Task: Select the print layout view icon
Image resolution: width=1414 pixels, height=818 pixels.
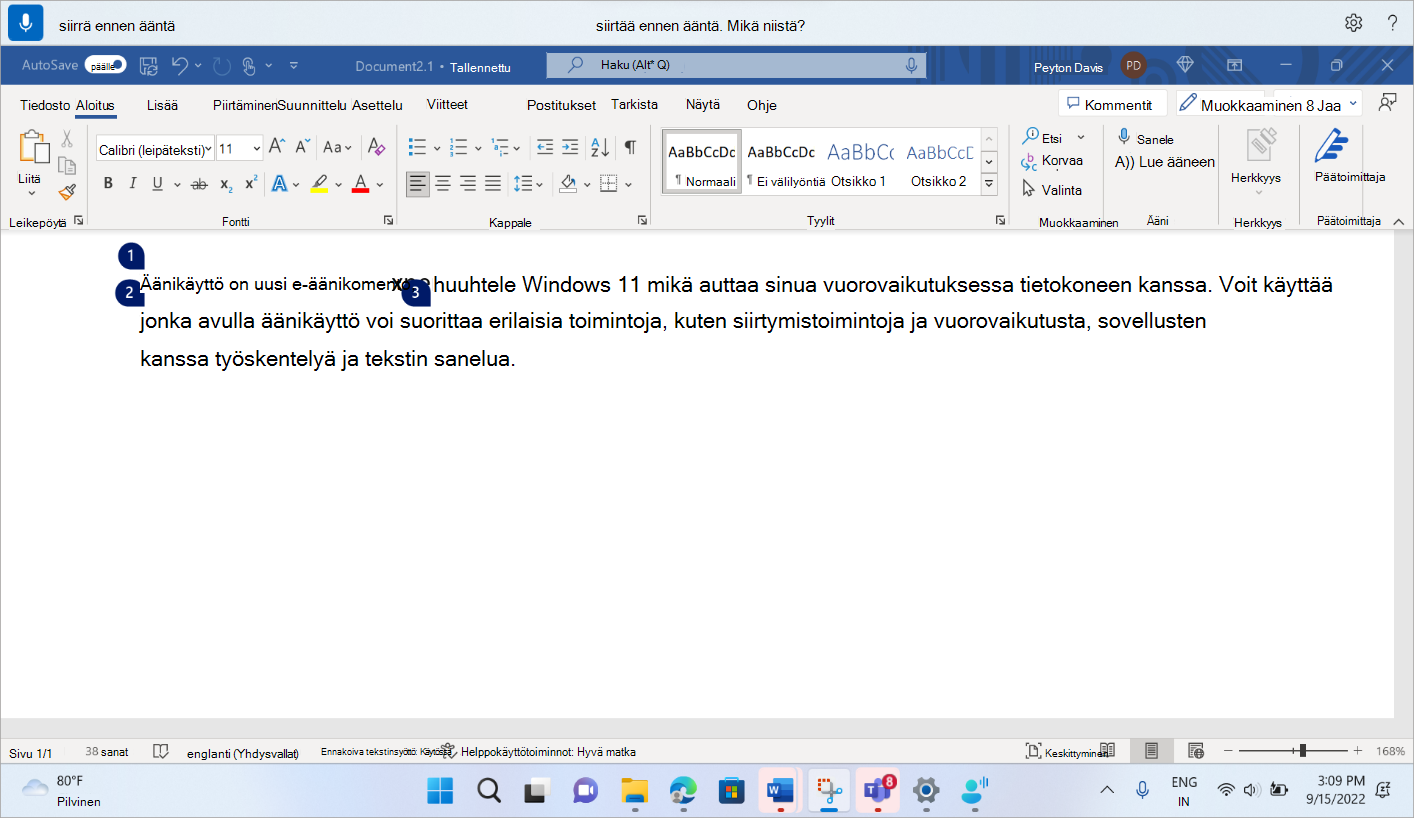Action: point(1151,751)
